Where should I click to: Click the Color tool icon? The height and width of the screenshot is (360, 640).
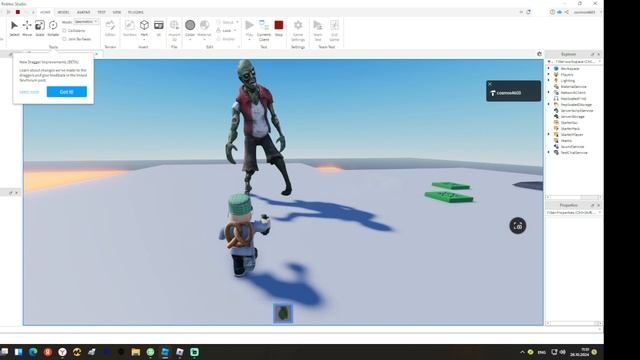[x=190, y=25]
